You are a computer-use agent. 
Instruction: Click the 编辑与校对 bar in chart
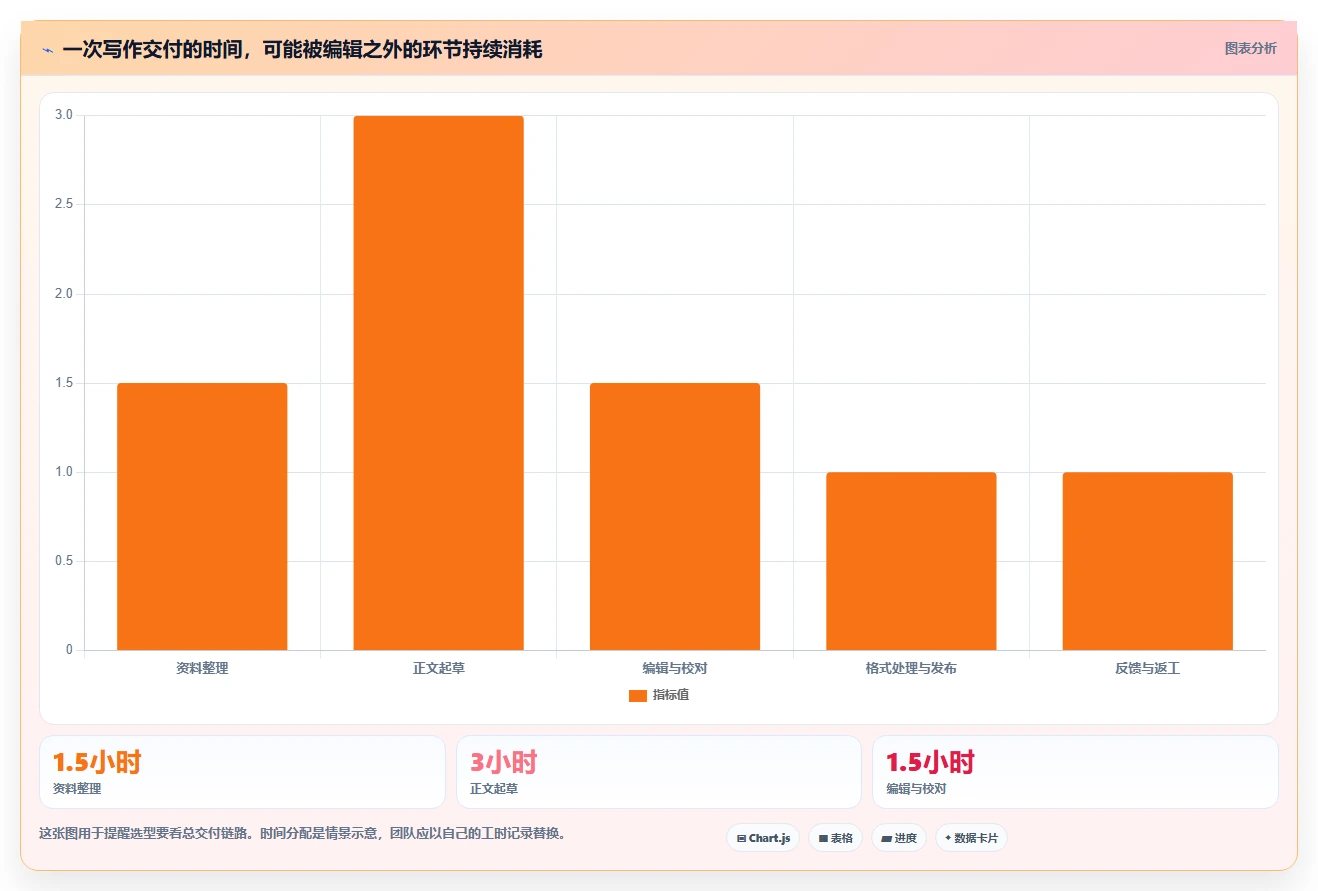(675, 517)
